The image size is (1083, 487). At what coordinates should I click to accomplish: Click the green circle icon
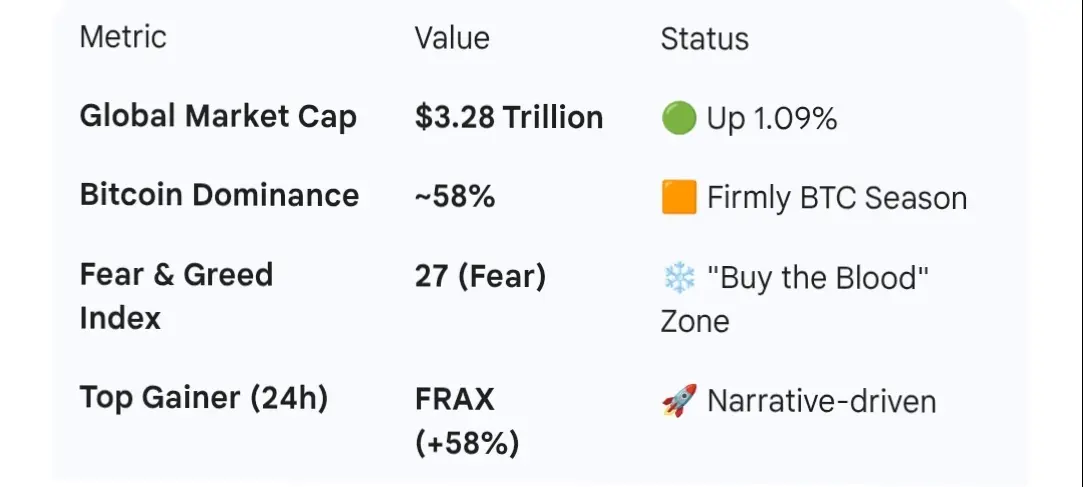point(679,119)
